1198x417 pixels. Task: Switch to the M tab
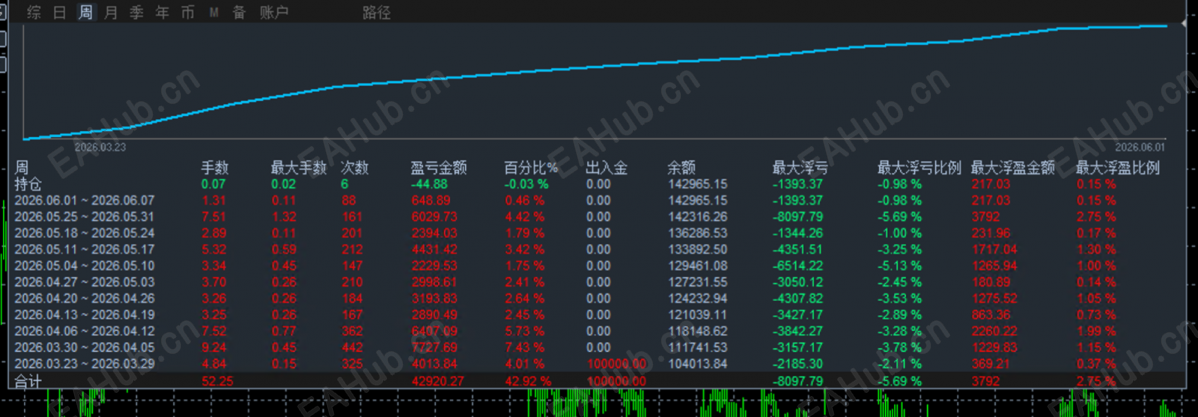coord(213,12)
